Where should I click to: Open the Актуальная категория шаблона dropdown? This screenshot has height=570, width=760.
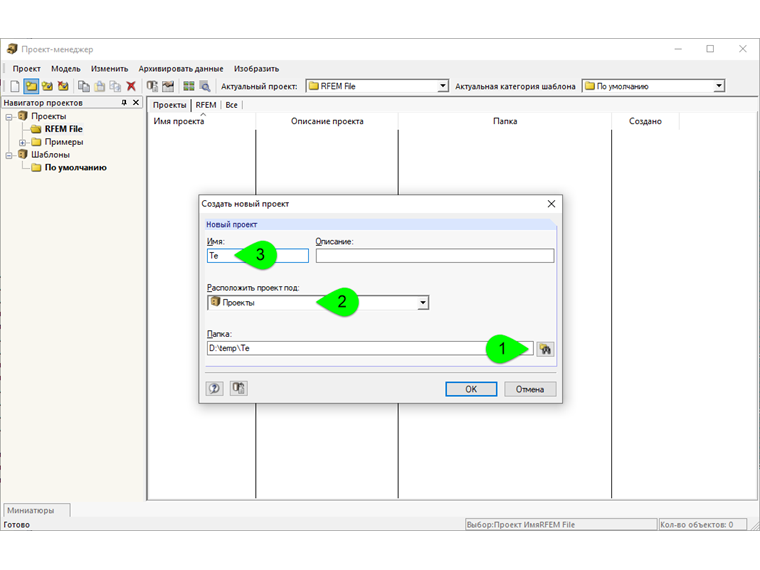(x=719, y=86)
